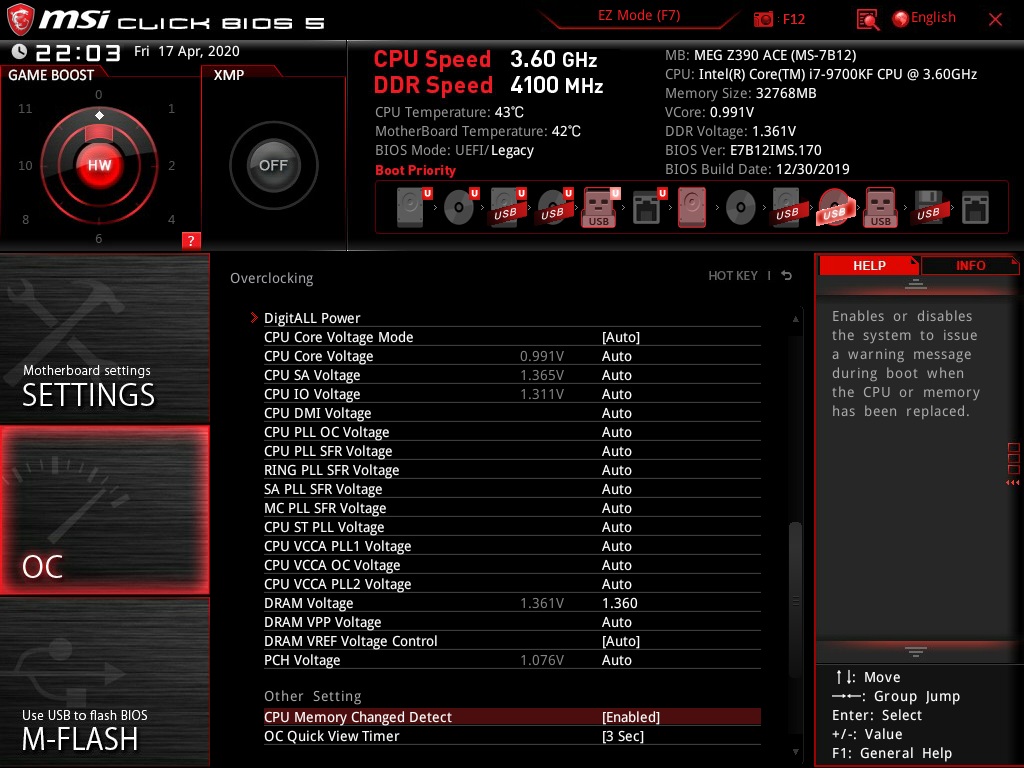Select the UEFI USB hard disk boot icon
Image resolution: width=1024 pixels, height=768 pixels.
[507, 208]
